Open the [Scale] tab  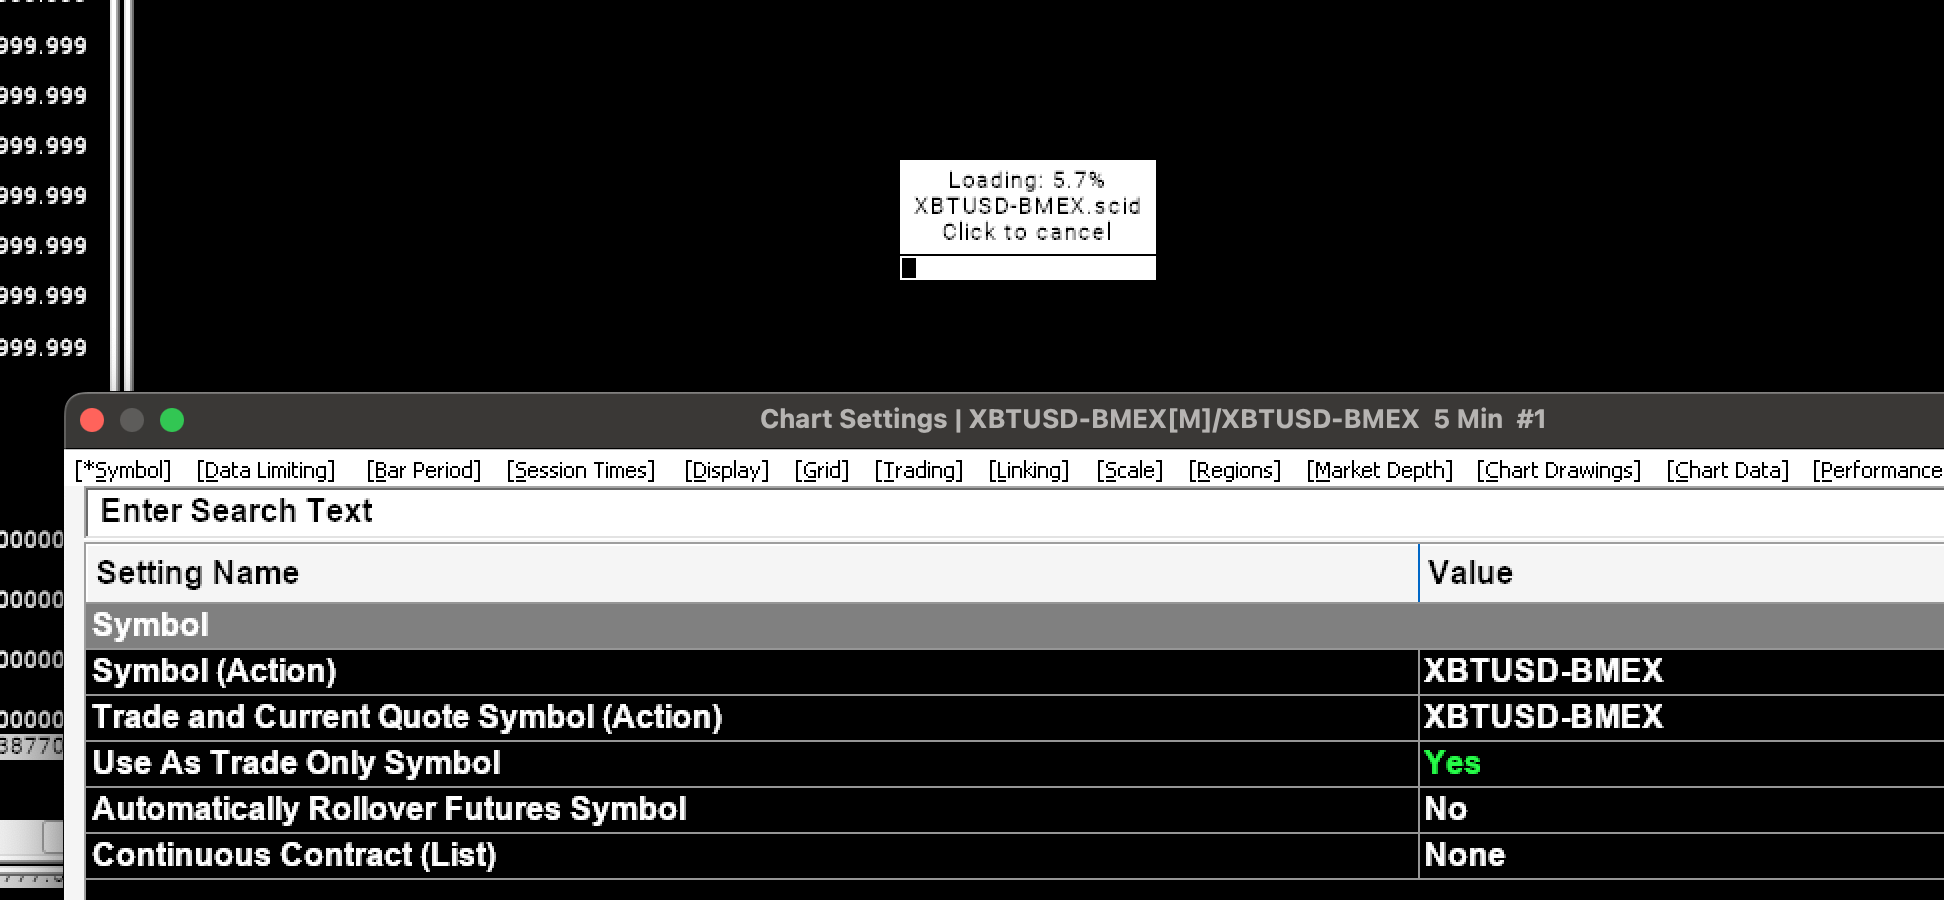tap(1129, 470)
